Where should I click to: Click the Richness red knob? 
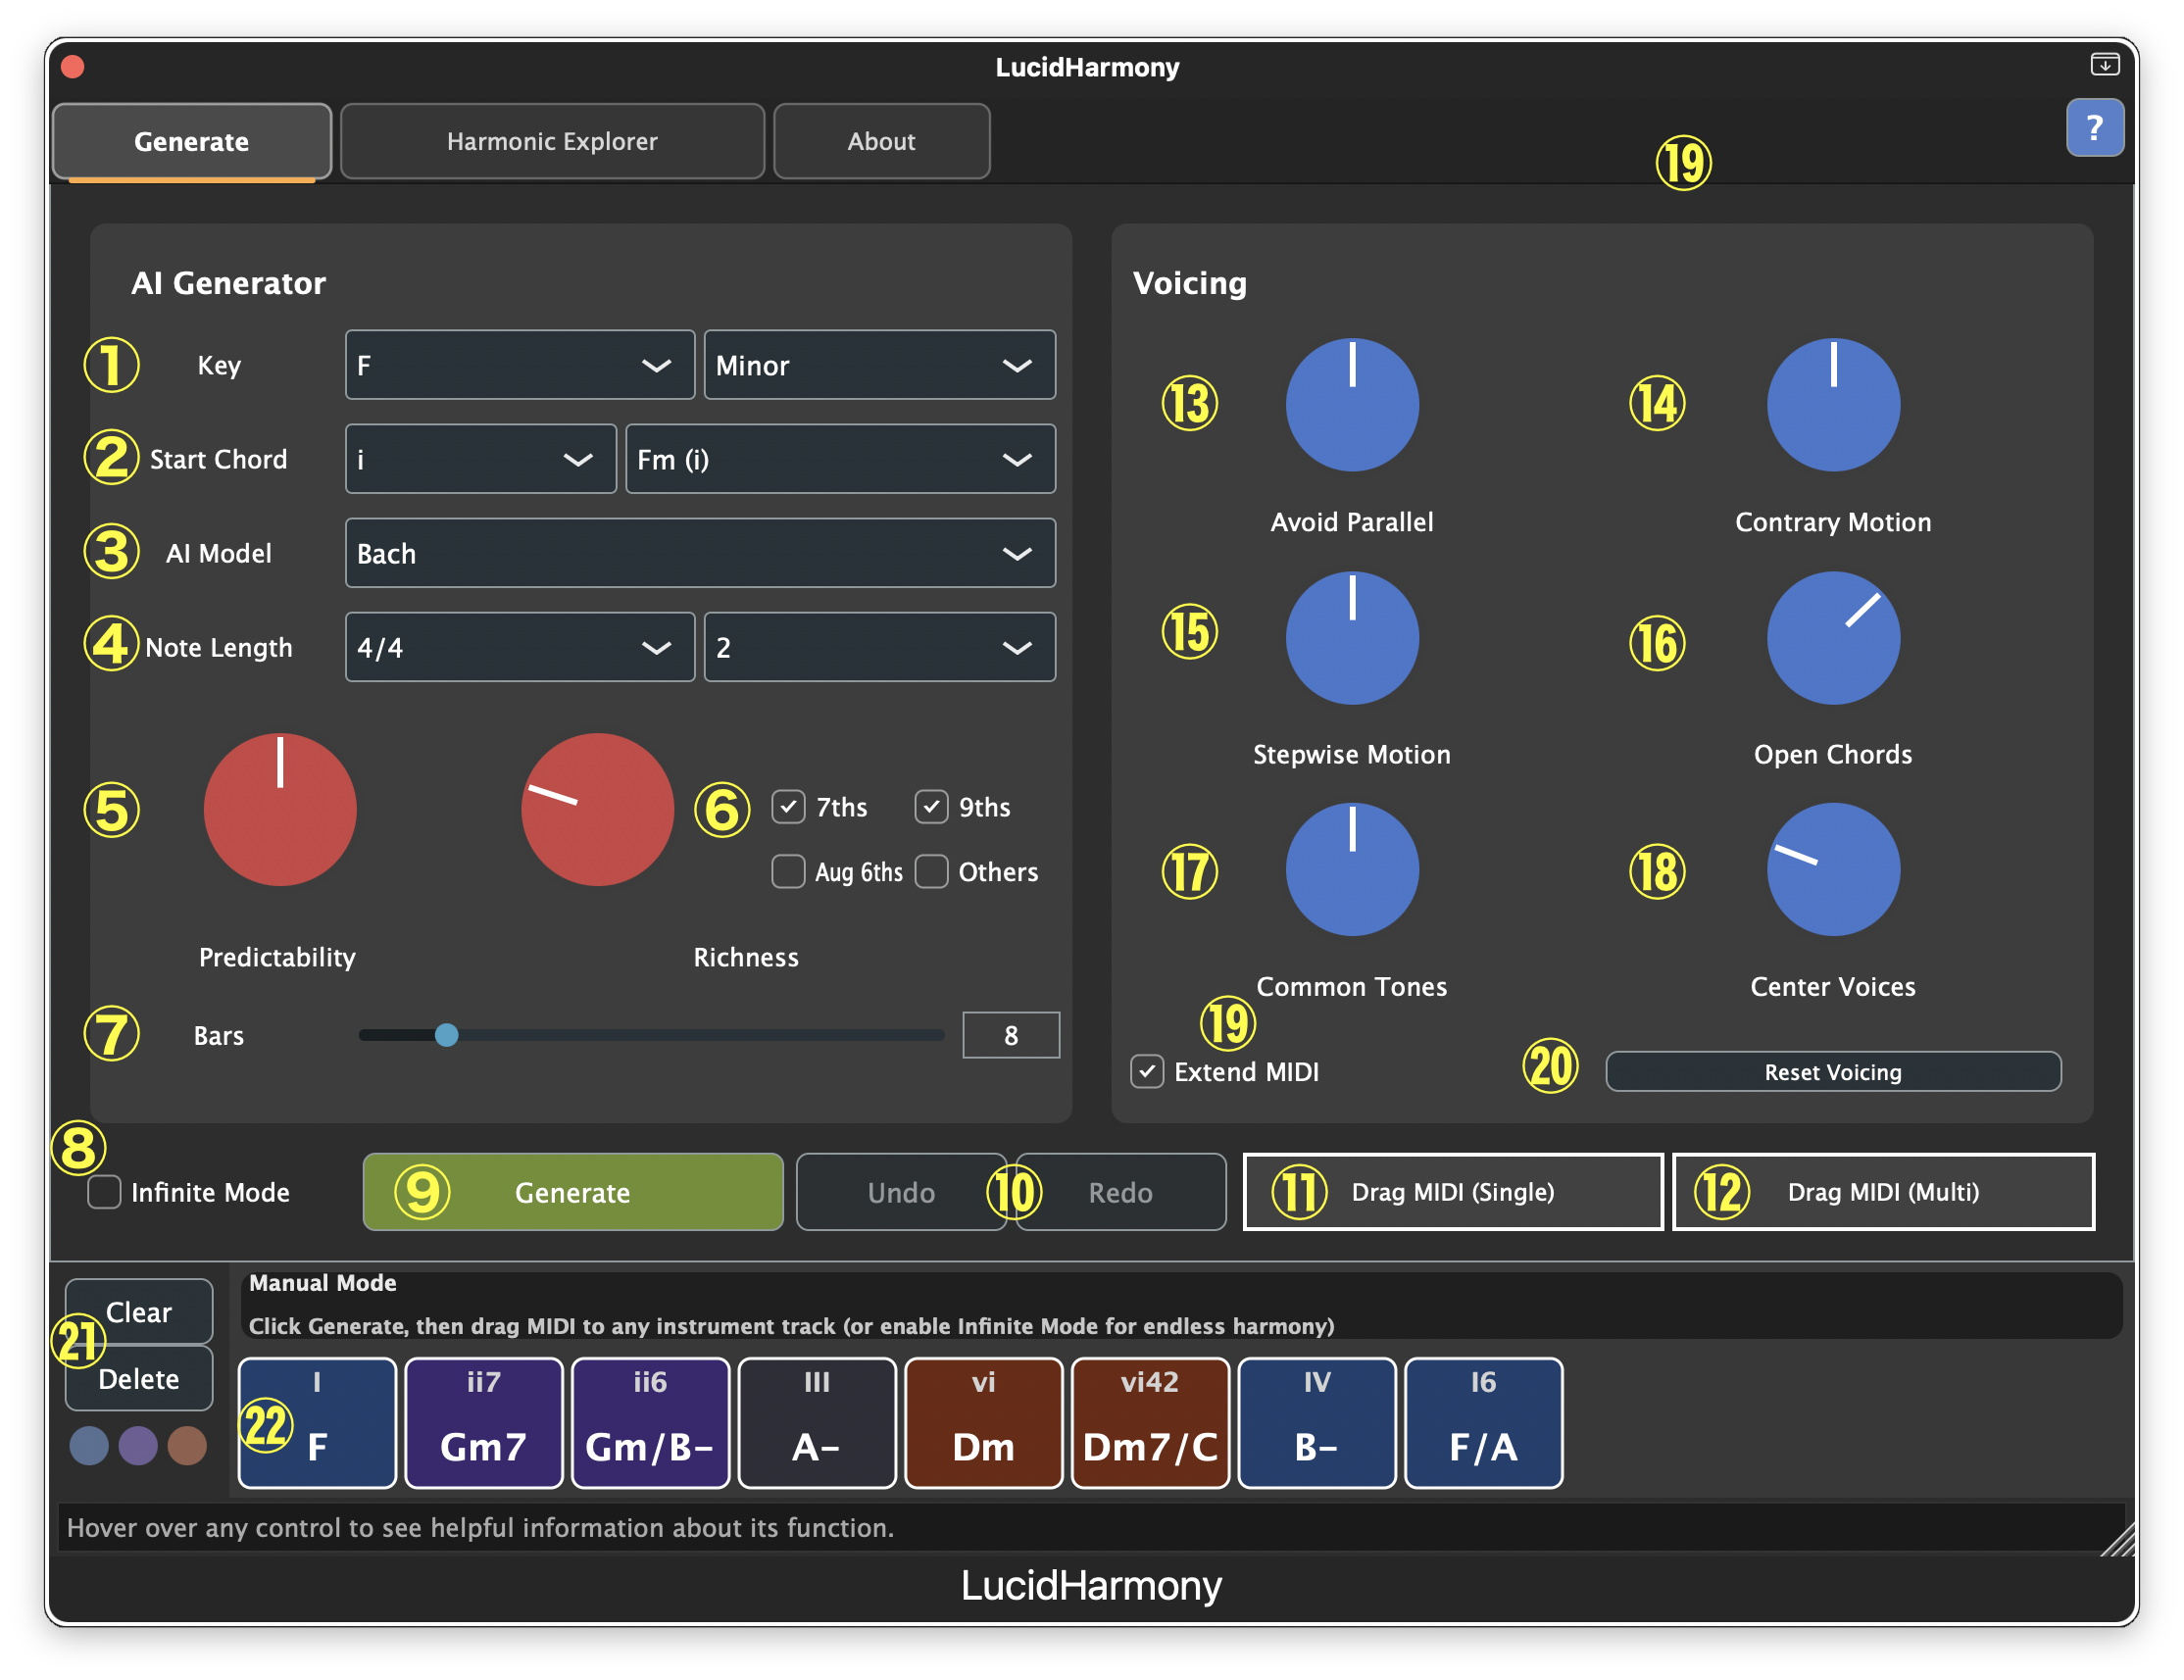[597, 809]
